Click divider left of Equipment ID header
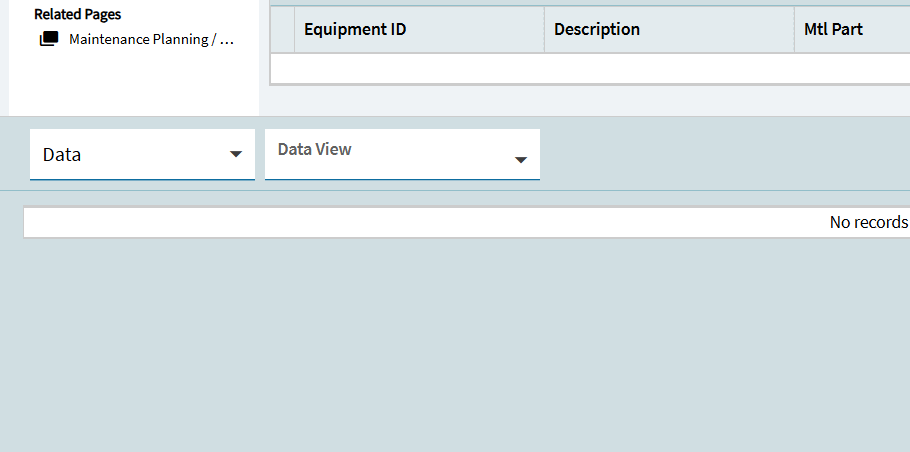The width and height of the screenshot is (910, 452). pyautogui.click(x=295, y=29)
